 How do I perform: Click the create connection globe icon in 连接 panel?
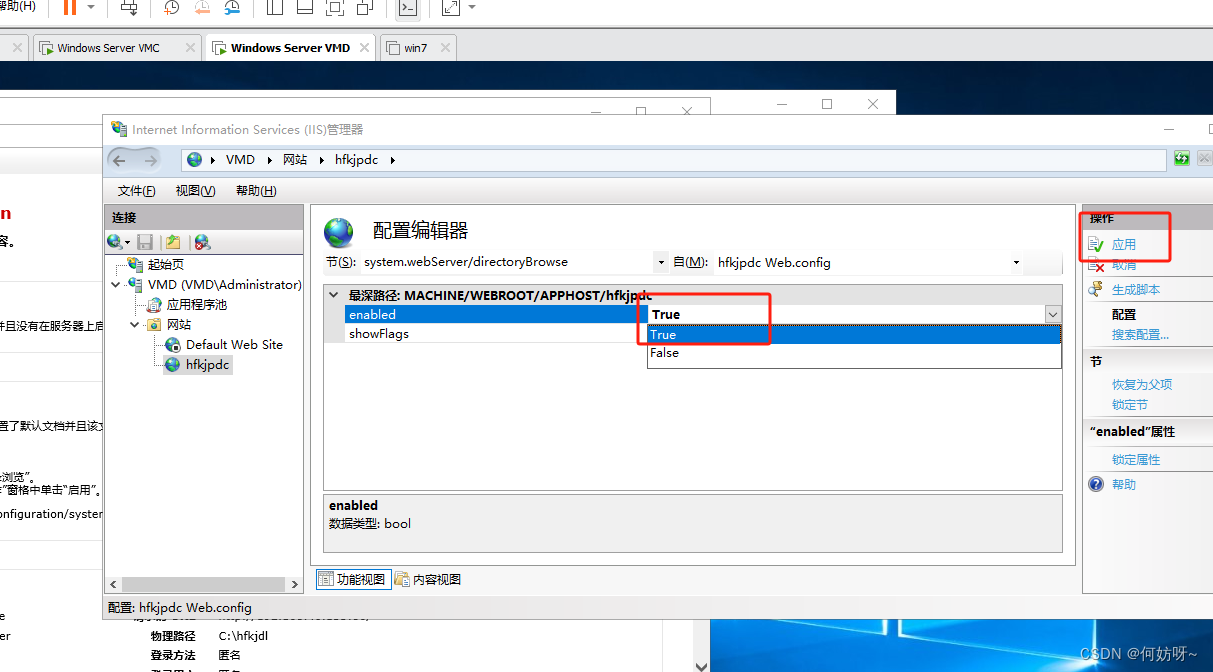click(x=116, y=242)
